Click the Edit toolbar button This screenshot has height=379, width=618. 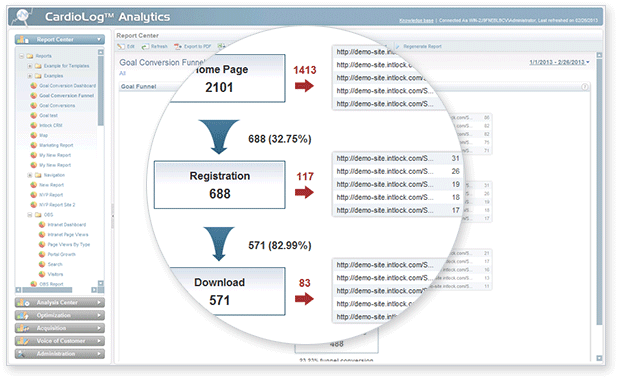(127, 46)
